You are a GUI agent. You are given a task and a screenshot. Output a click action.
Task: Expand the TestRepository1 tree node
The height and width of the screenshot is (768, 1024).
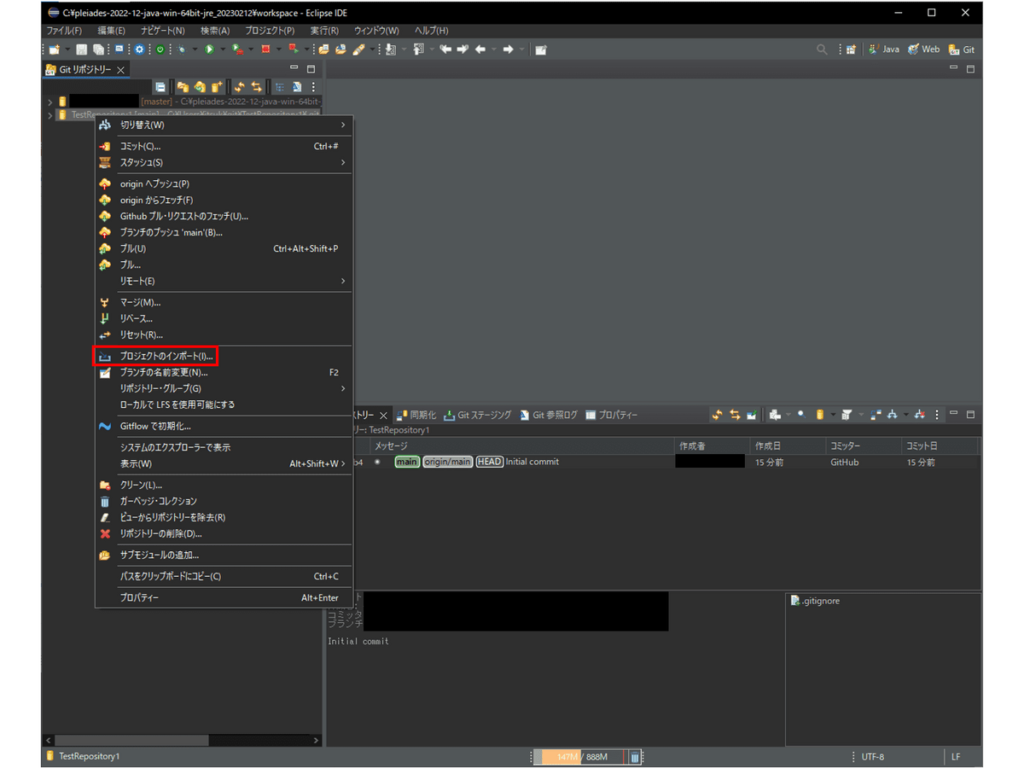[50, 116]
